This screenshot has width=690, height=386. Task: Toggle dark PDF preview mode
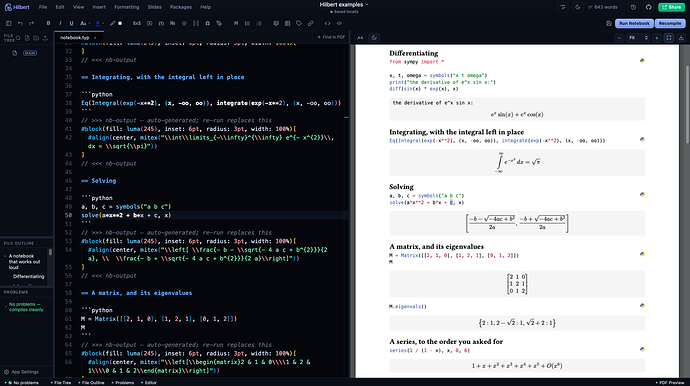point(374,38)
